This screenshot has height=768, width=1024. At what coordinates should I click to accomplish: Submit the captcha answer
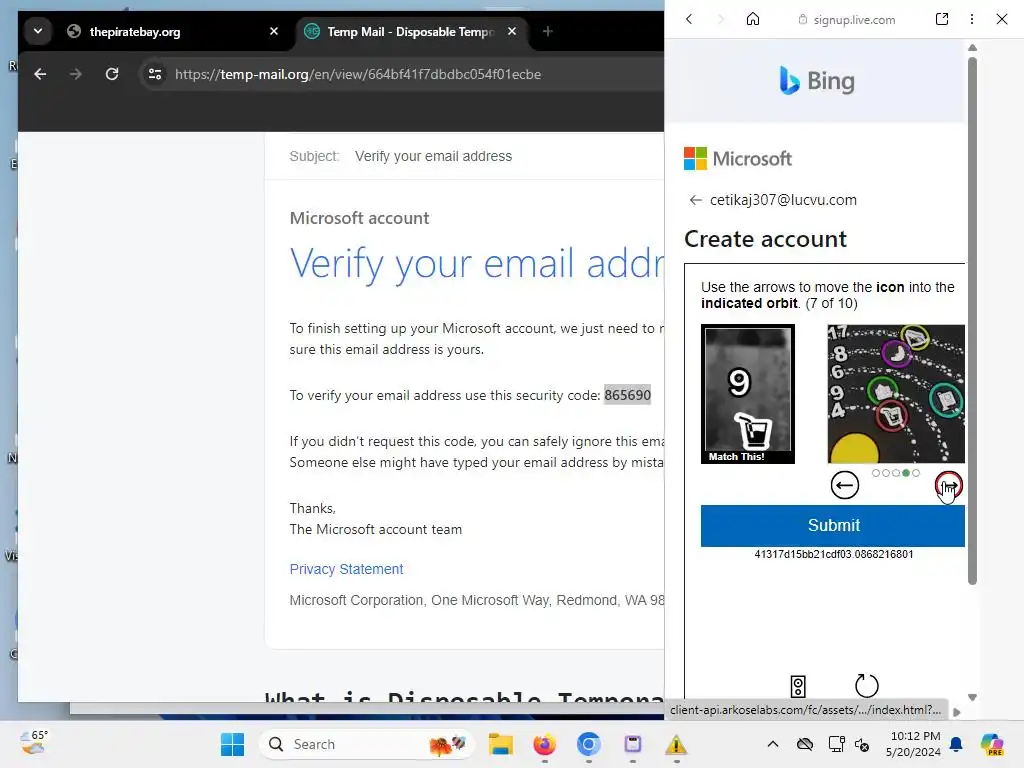(833, 525)
